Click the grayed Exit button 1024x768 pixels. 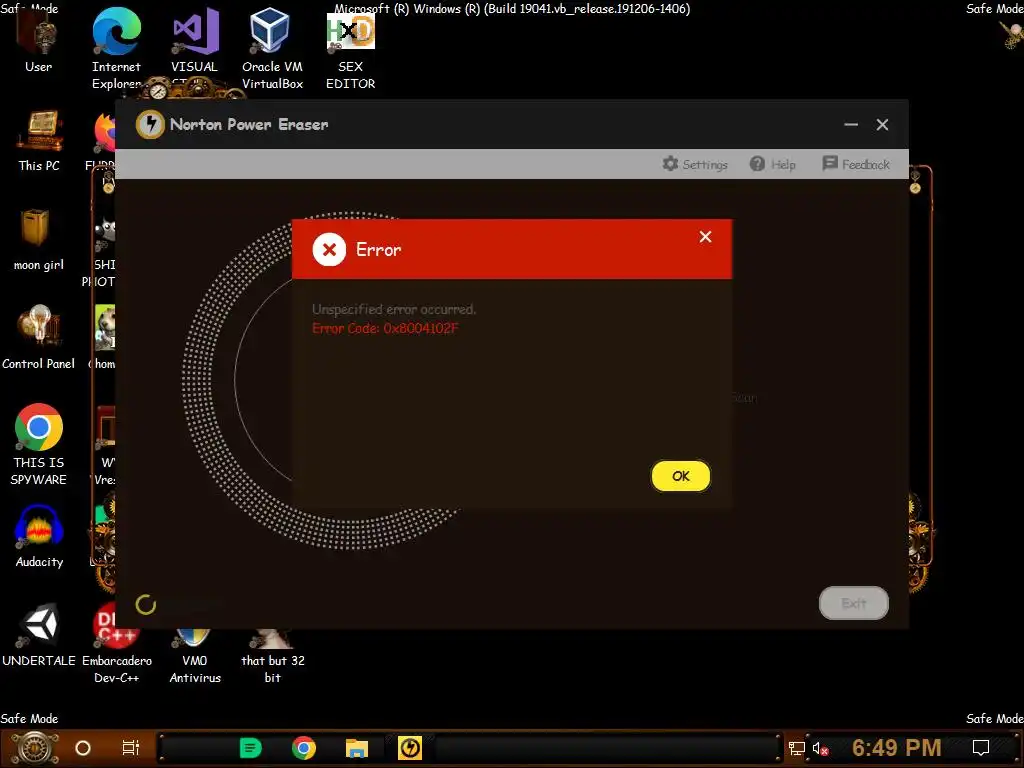(x=854, y=603)
